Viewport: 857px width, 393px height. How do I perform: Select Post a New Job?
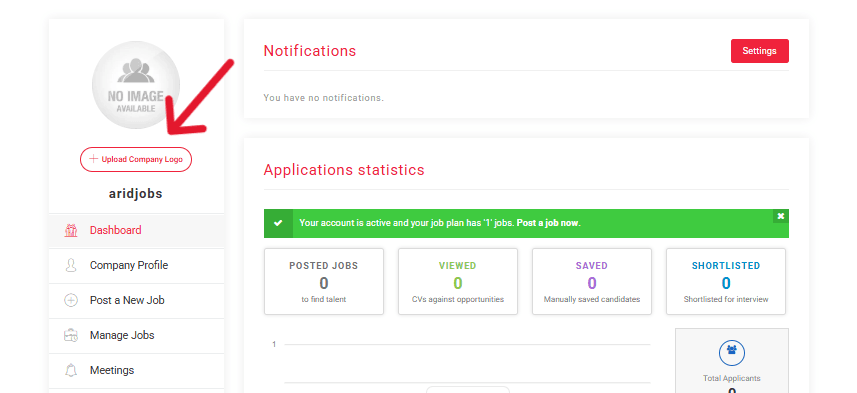point(136,301)
